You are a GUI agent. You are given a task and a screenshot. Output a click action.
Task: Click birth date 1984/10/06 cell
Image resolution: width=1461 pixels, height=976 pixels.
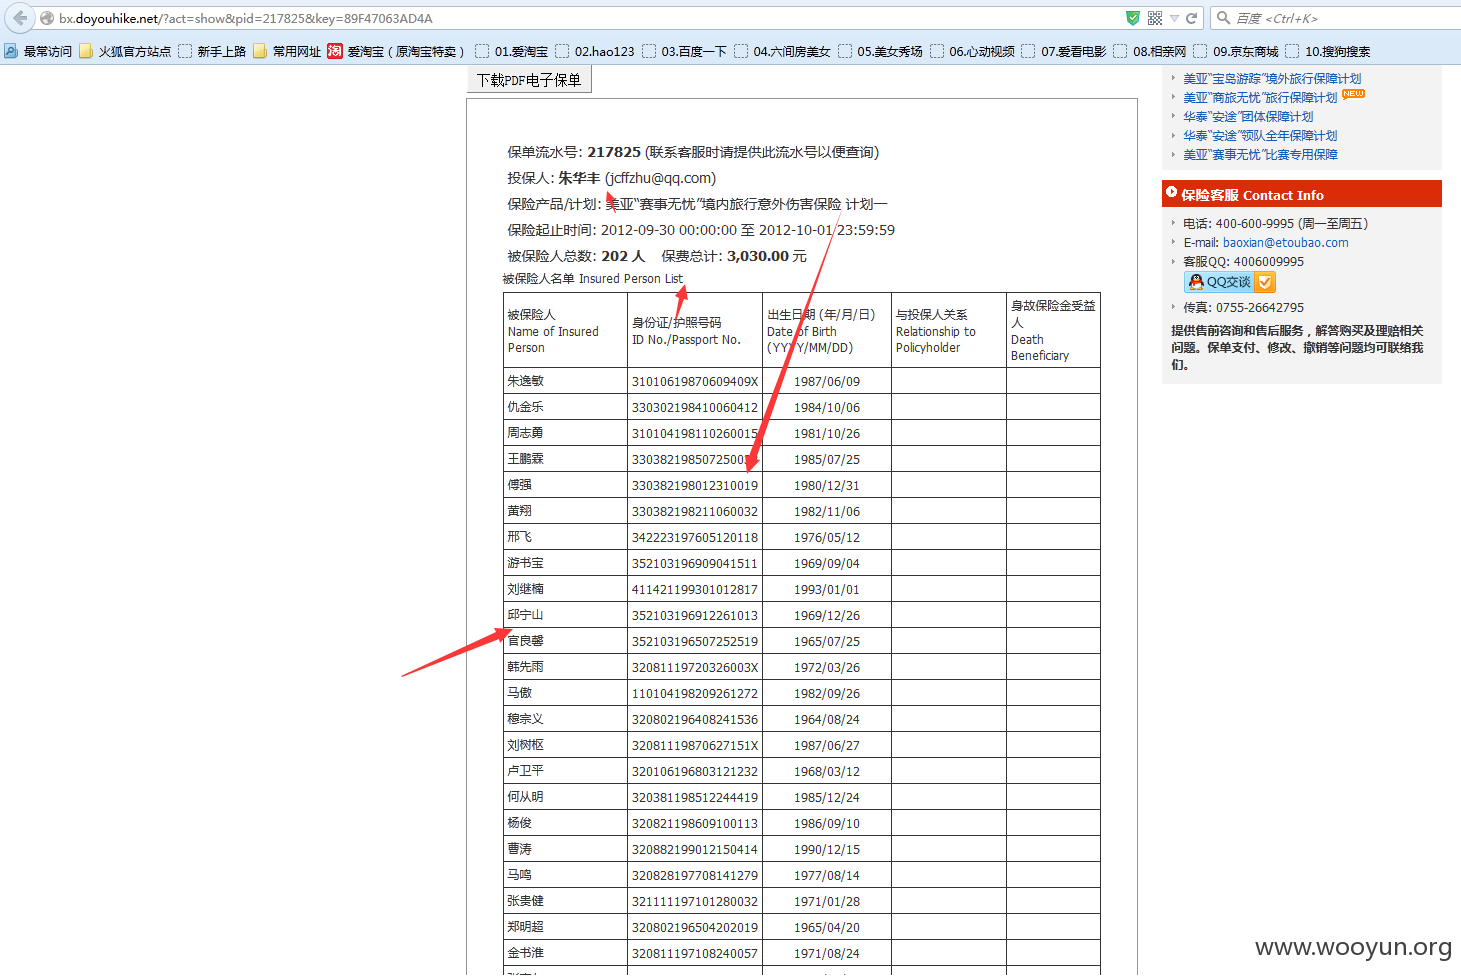coord(827,407)
